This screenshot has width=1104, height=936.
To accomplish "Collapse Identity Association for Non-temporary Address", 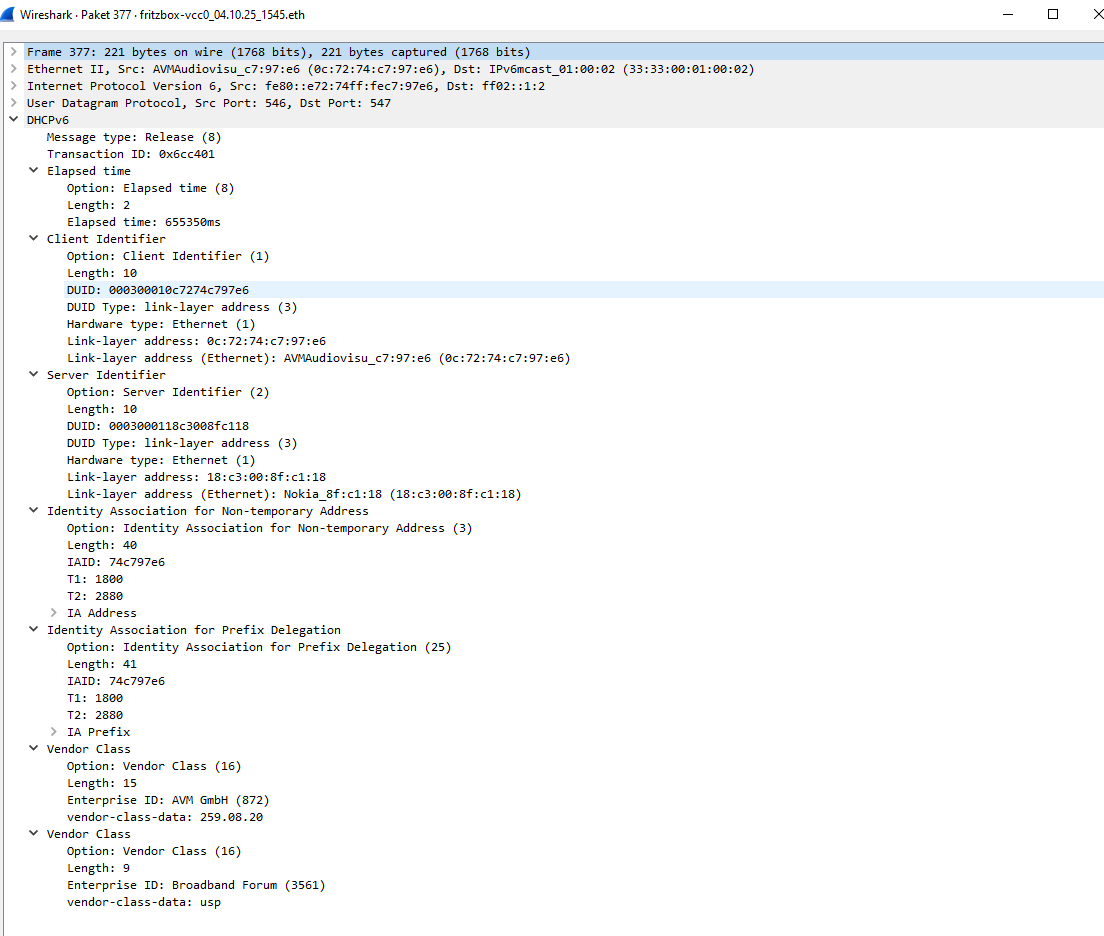I will (33, 510).
